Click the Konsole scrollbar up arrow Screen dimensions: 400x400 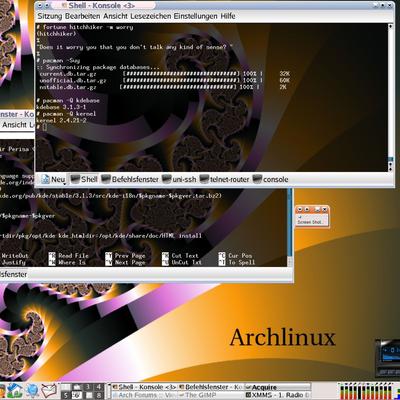pyautogui.click(x=391, y=27)
